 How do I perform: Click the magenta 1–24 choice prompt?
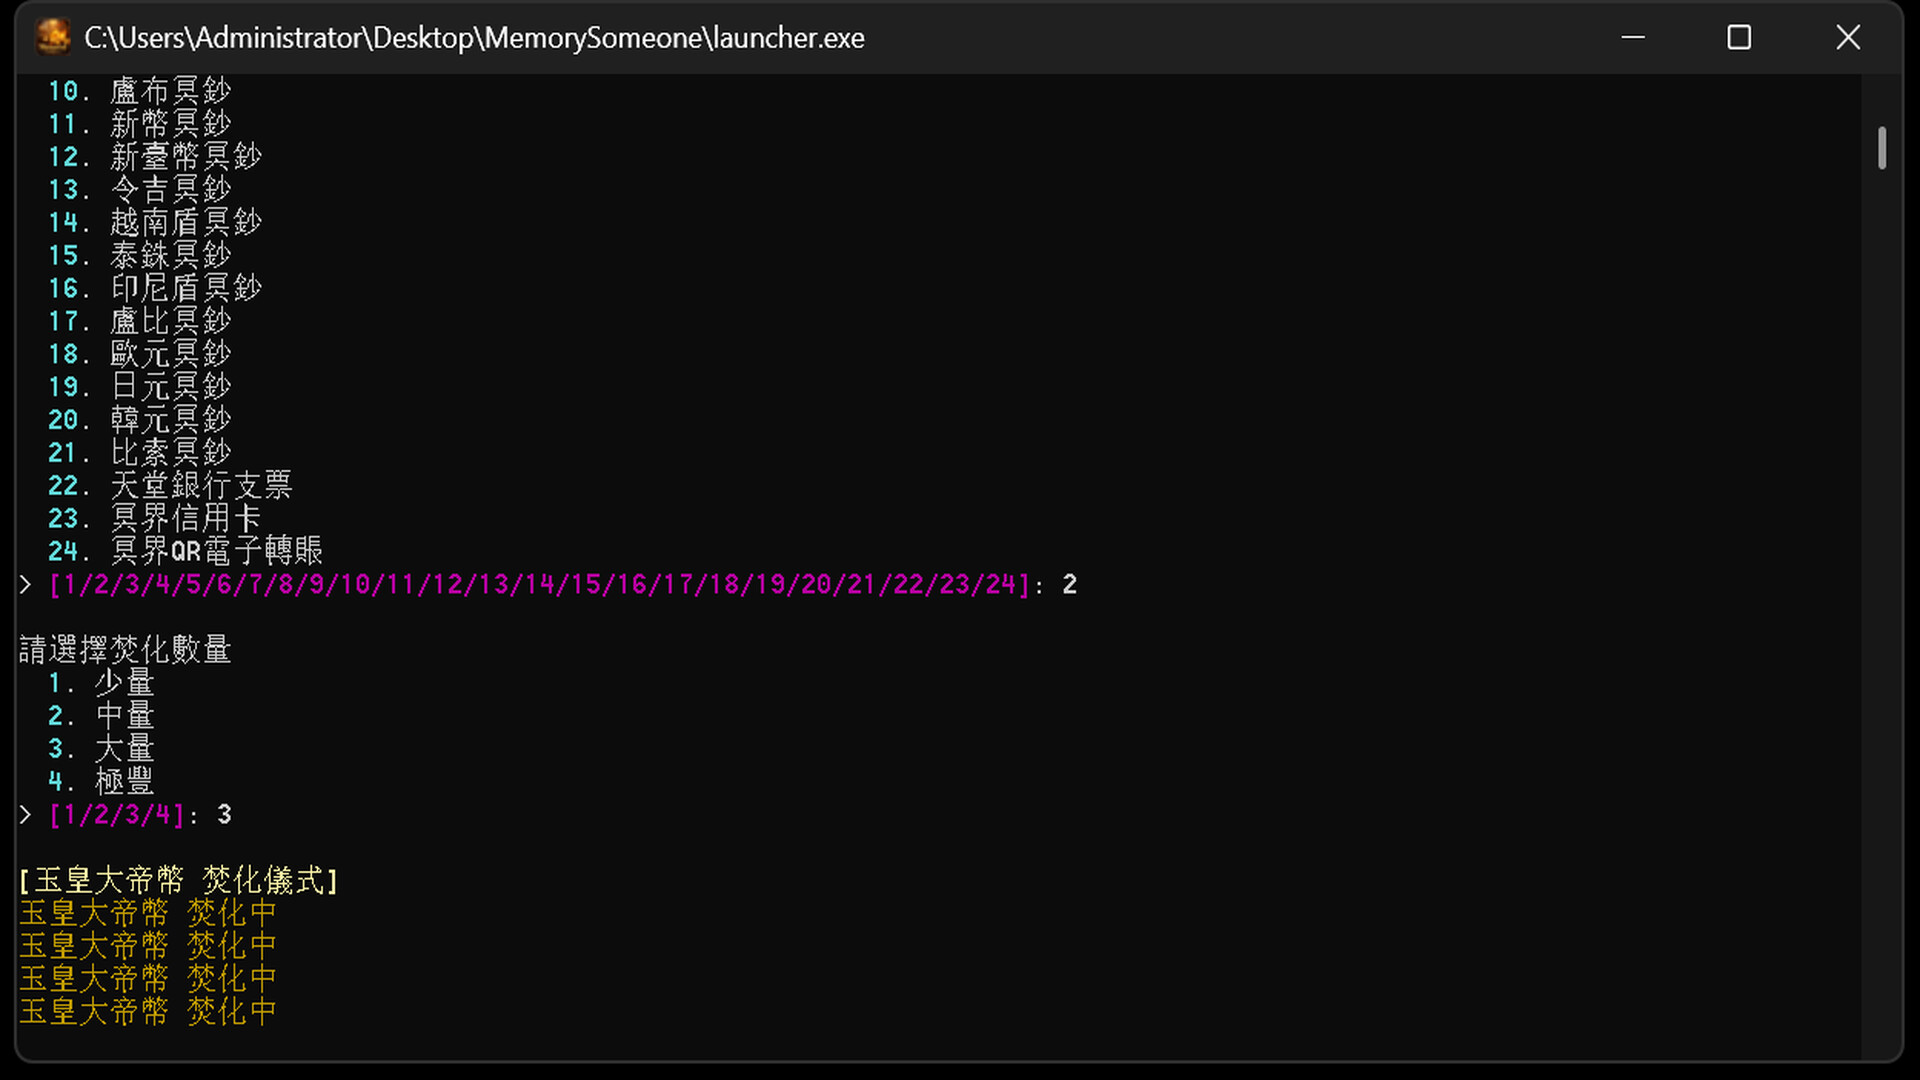click(x=540, y=585)
